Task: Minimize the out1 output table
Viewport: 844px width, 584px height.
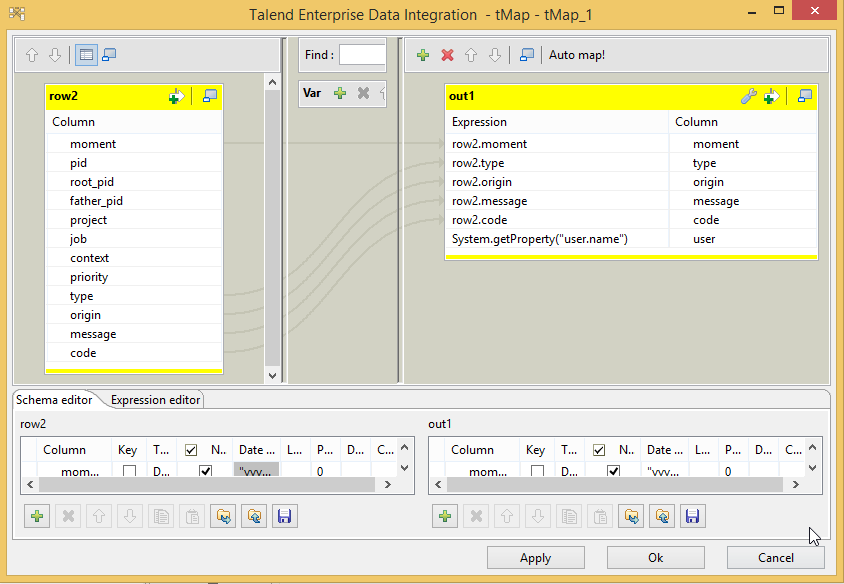Action: [805, 96]
